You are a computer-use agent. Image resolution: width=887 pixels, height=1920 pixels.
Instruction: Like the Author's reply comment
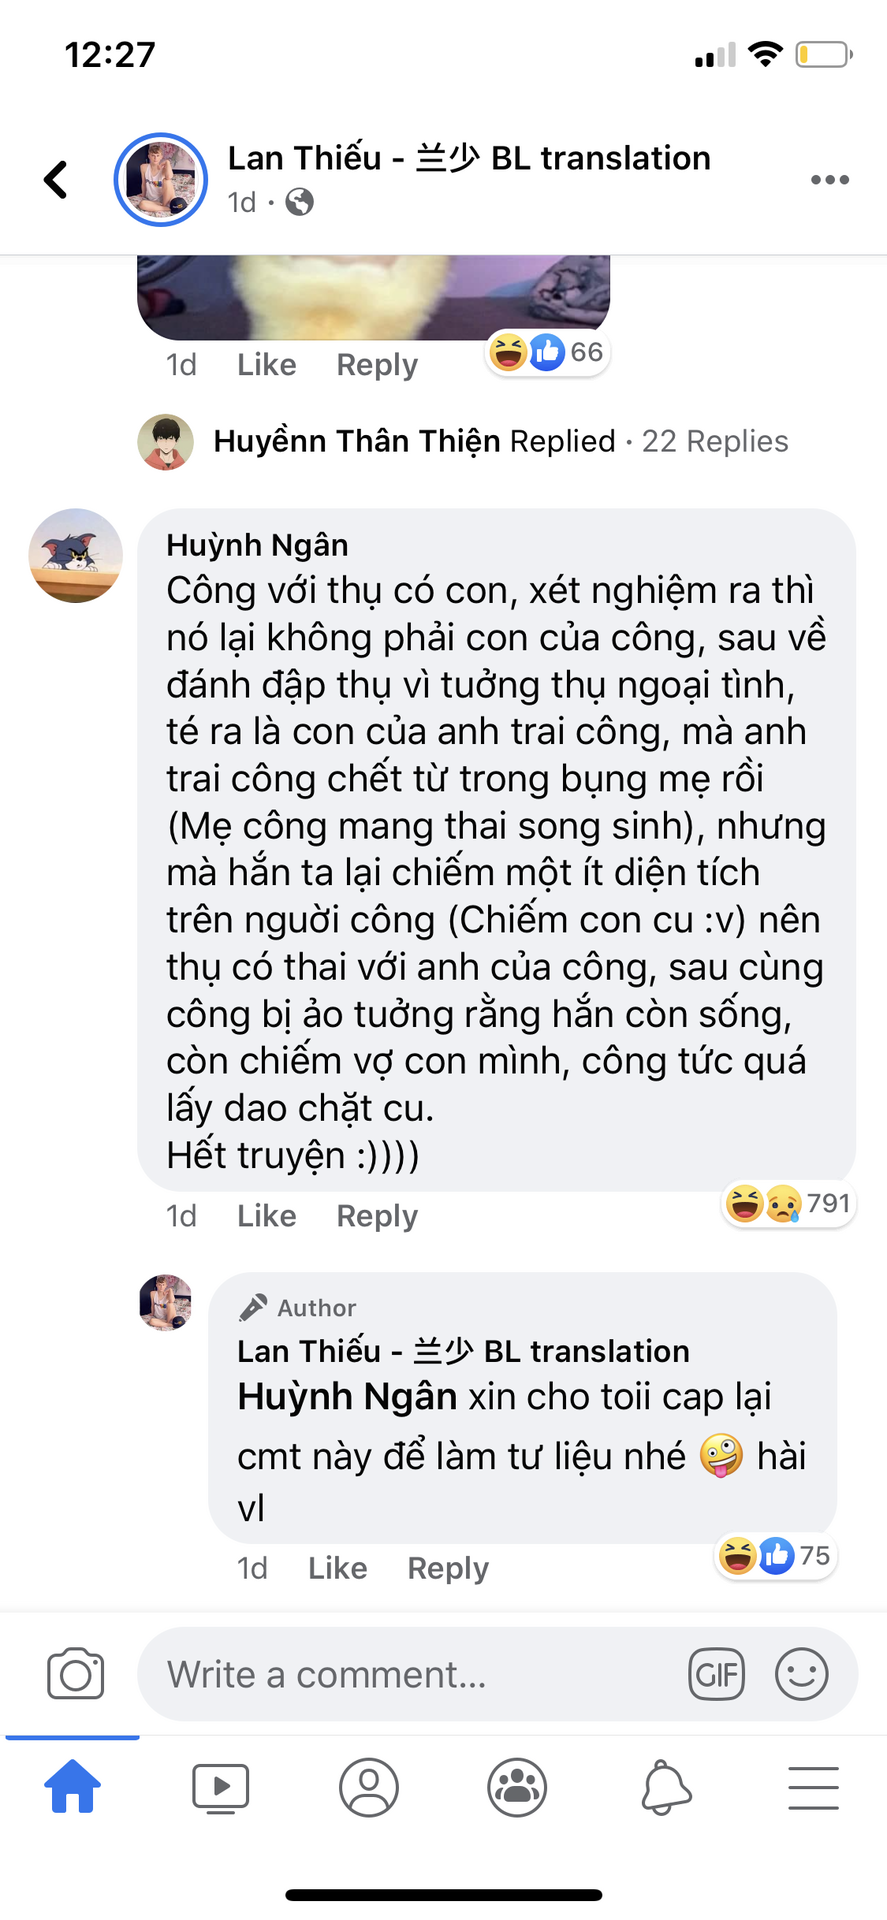pos(337,1568)
